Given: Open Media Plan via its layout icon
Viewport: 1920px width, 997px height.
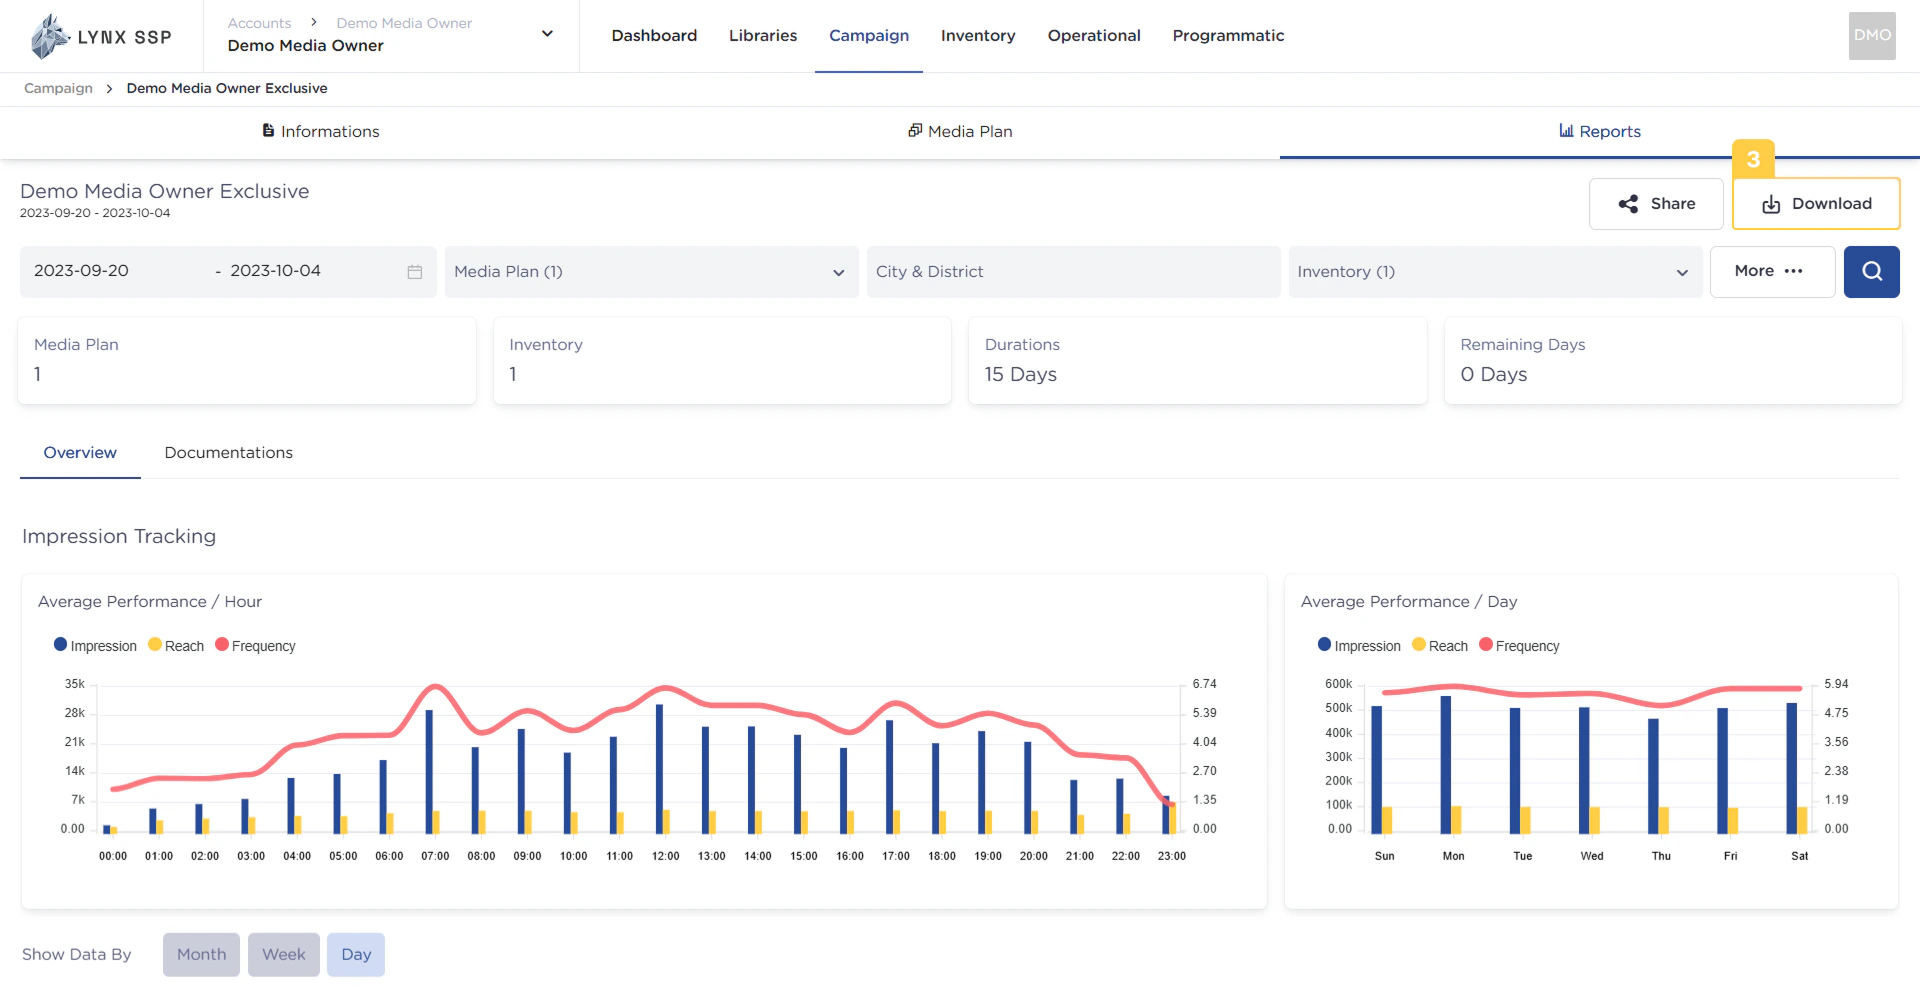Looking at the screenshot, I should (x=914, y=130).
